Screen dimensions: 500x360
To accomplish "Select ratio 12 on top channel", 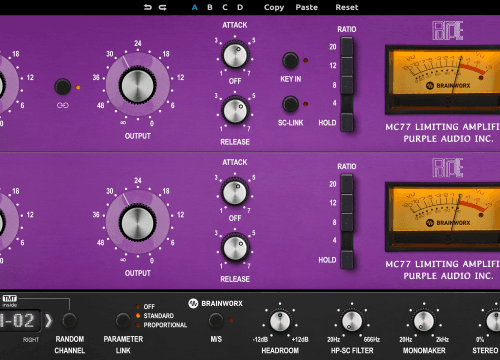I will [347, 66].
